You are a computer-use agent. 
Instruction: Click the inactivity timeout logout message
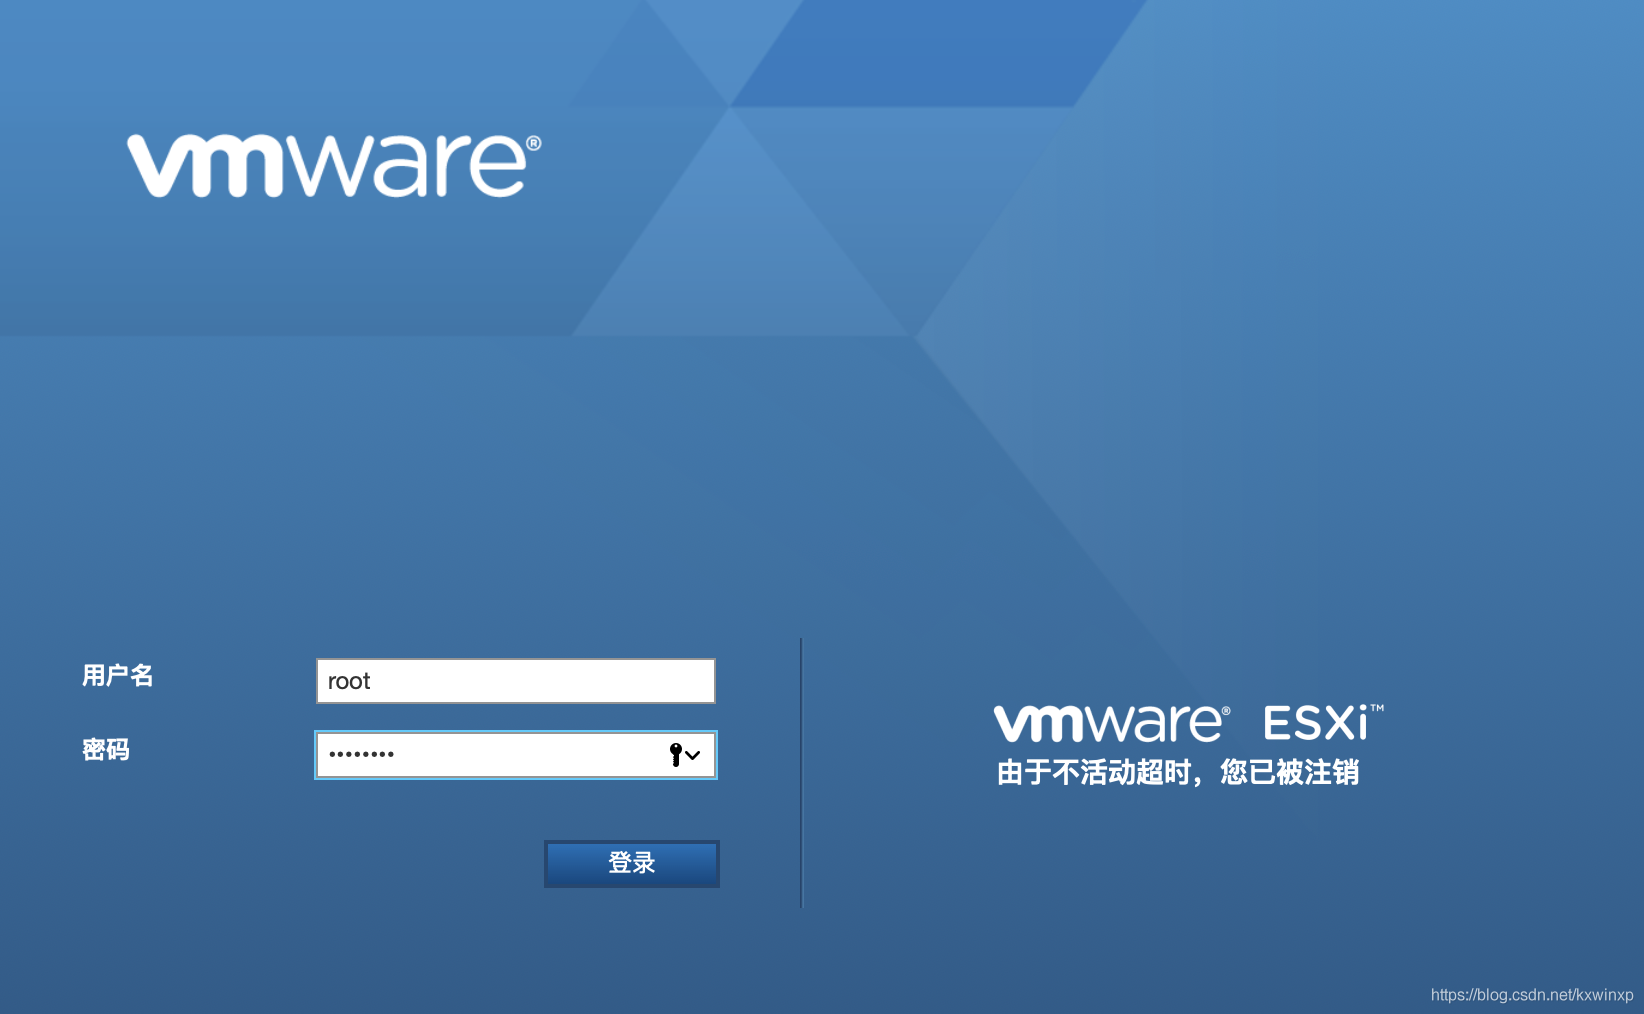coord(1177,773)
